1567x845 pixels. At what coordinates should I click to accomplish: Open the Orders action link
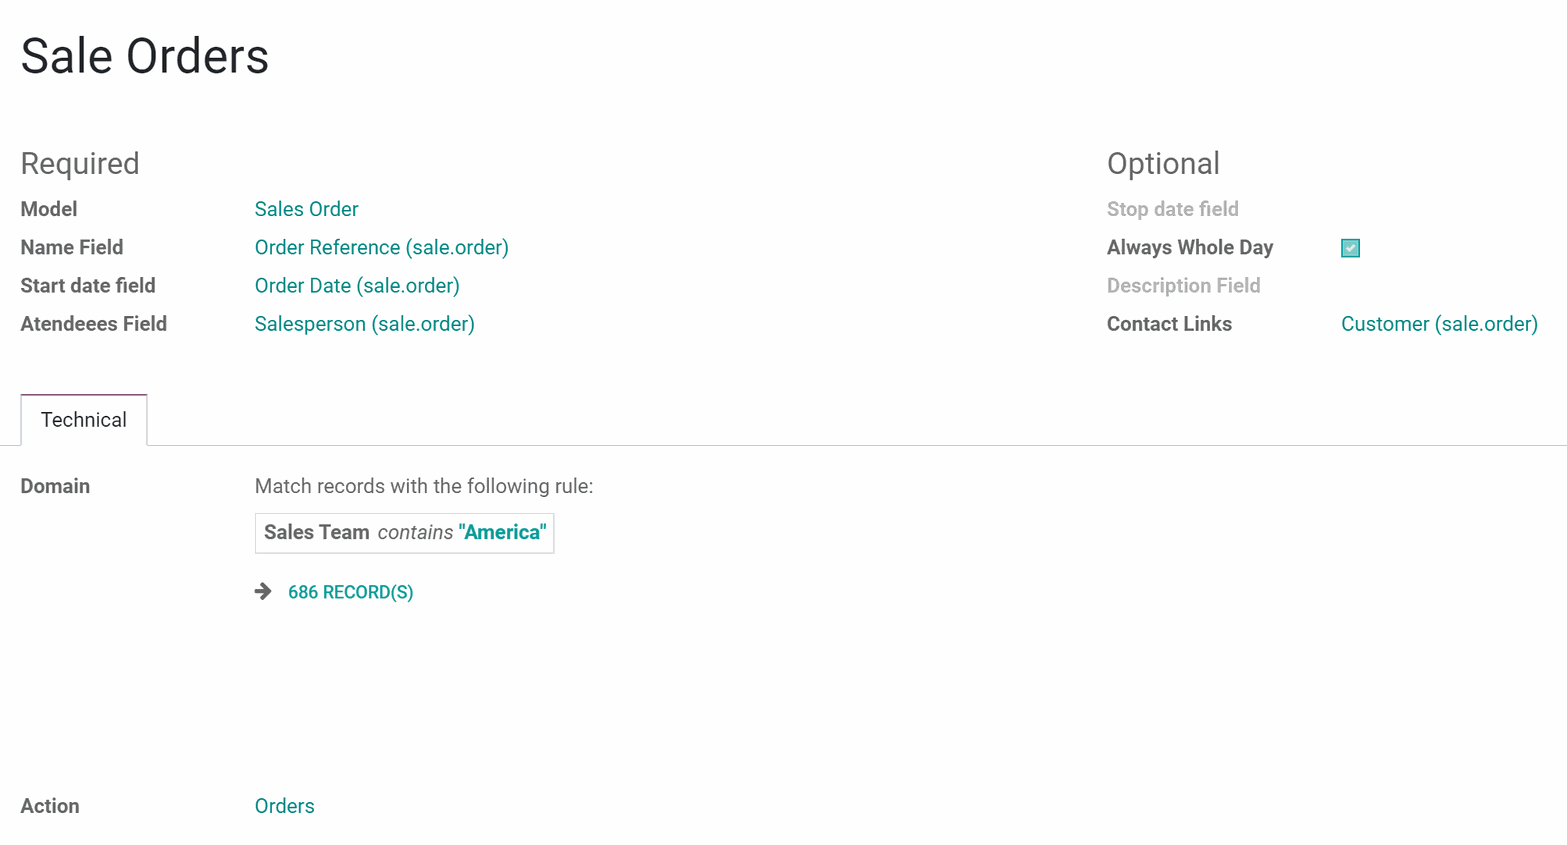click(x=284, y=806)
